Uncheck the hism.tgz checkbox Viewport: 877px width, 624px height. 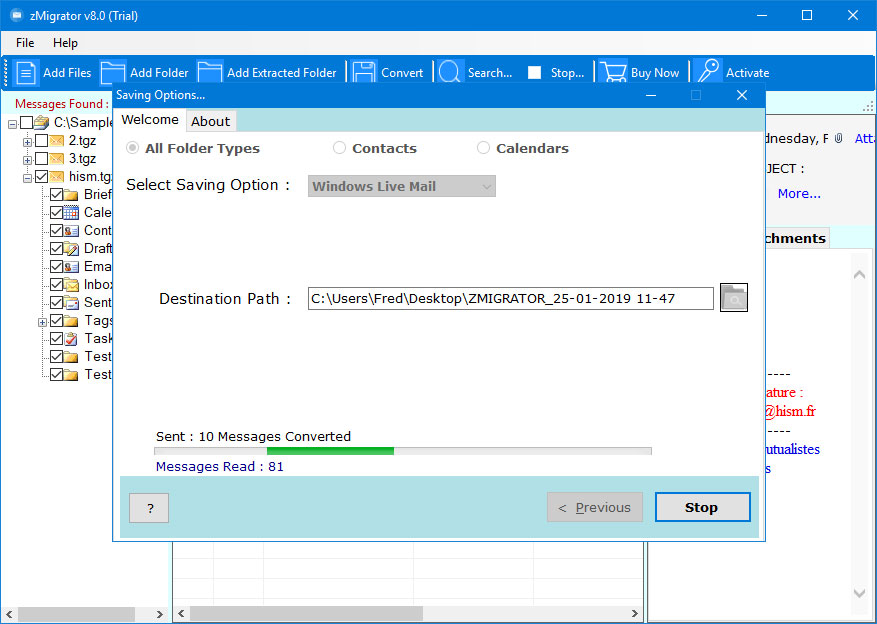[41, 177]
